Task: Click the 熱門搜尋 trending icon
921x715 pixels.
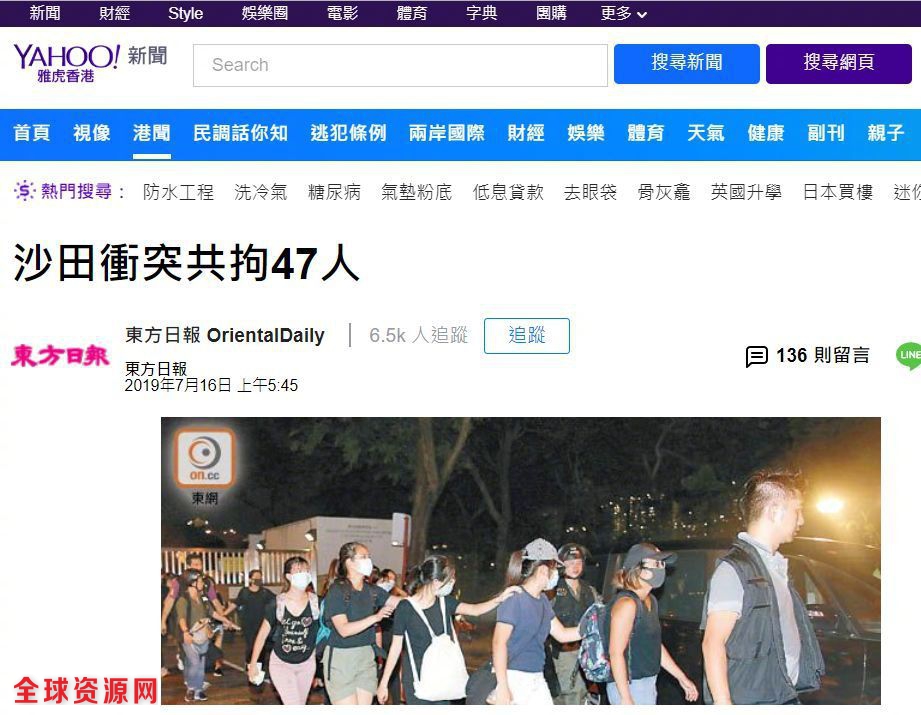Action: point(24,191)
